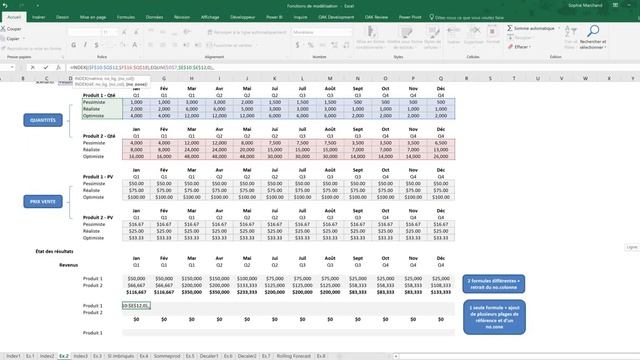
Task: Toggle italic (I) formatting
Action: pyautogui.click(x=85, y=45)
